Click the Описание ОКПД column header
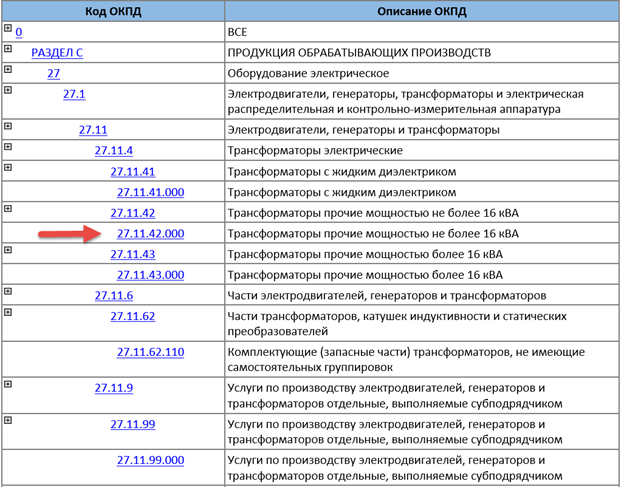The image size is (624, 487). (422, 11)
